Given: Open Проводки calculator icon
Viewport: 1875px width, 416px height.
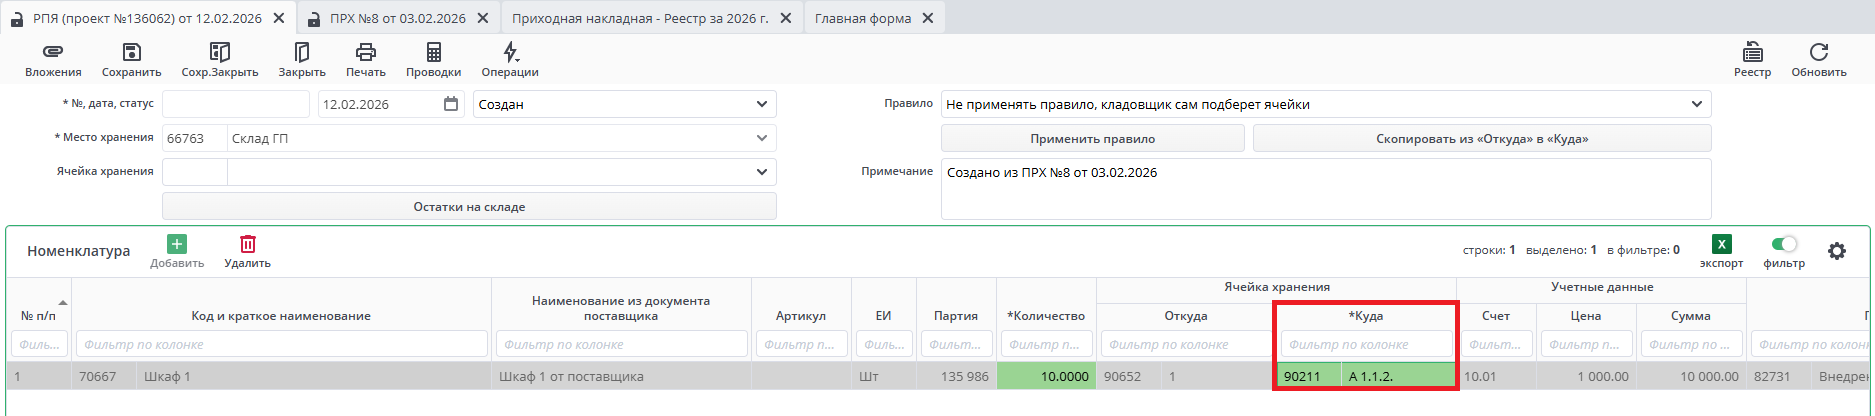Looking at the screenshot, I should [x=433, y=52].
